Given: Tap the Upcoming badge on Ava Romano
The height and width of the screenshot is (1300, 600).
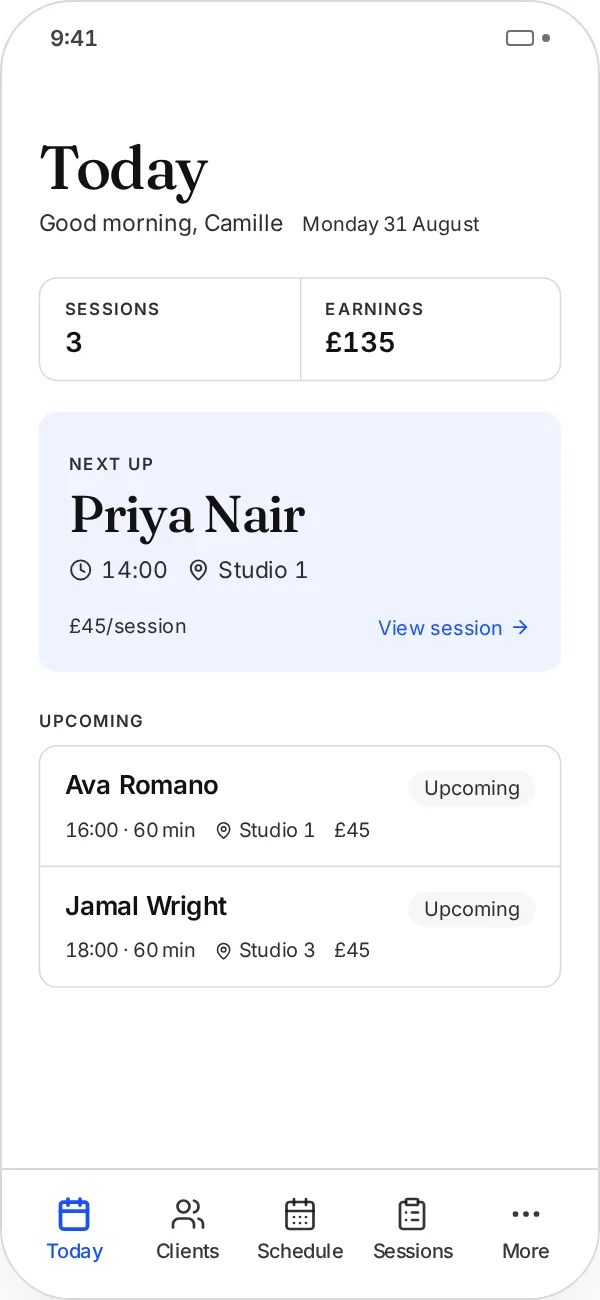Looking at the screenshot, I should [x=472, y=788].
